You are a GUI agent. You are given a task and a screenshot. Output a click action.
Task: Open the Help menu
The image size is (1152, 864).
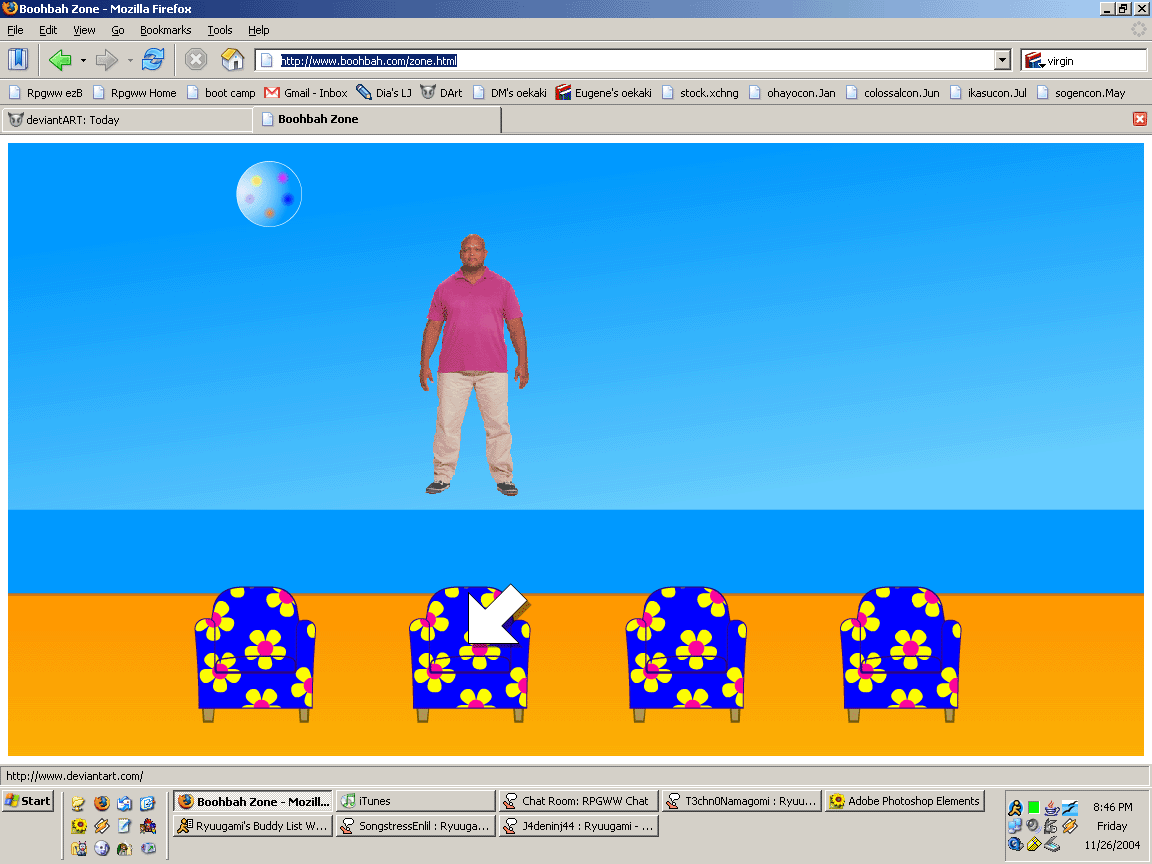[x=259, y=30]
